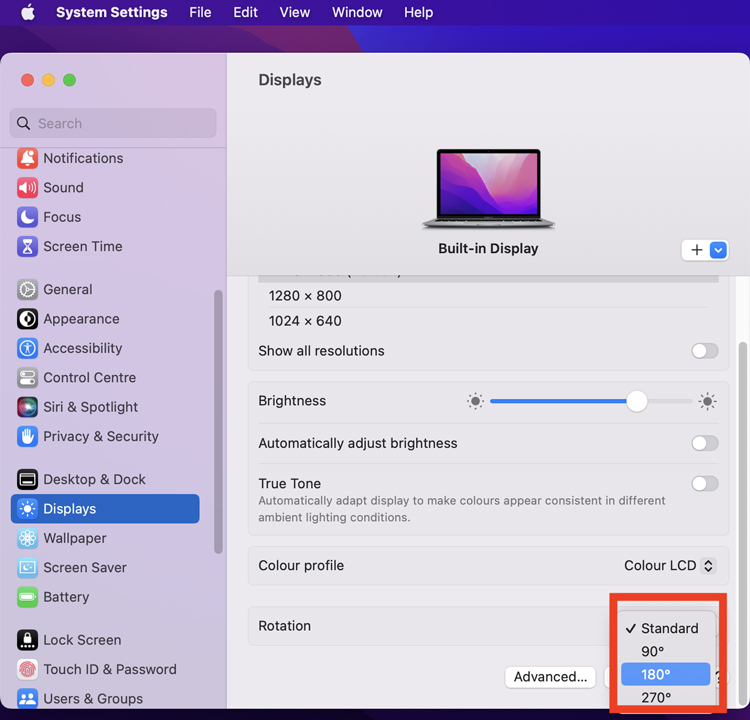Click the Siri & Spotlight icon

pyautogui.click(x=27, y=407)
